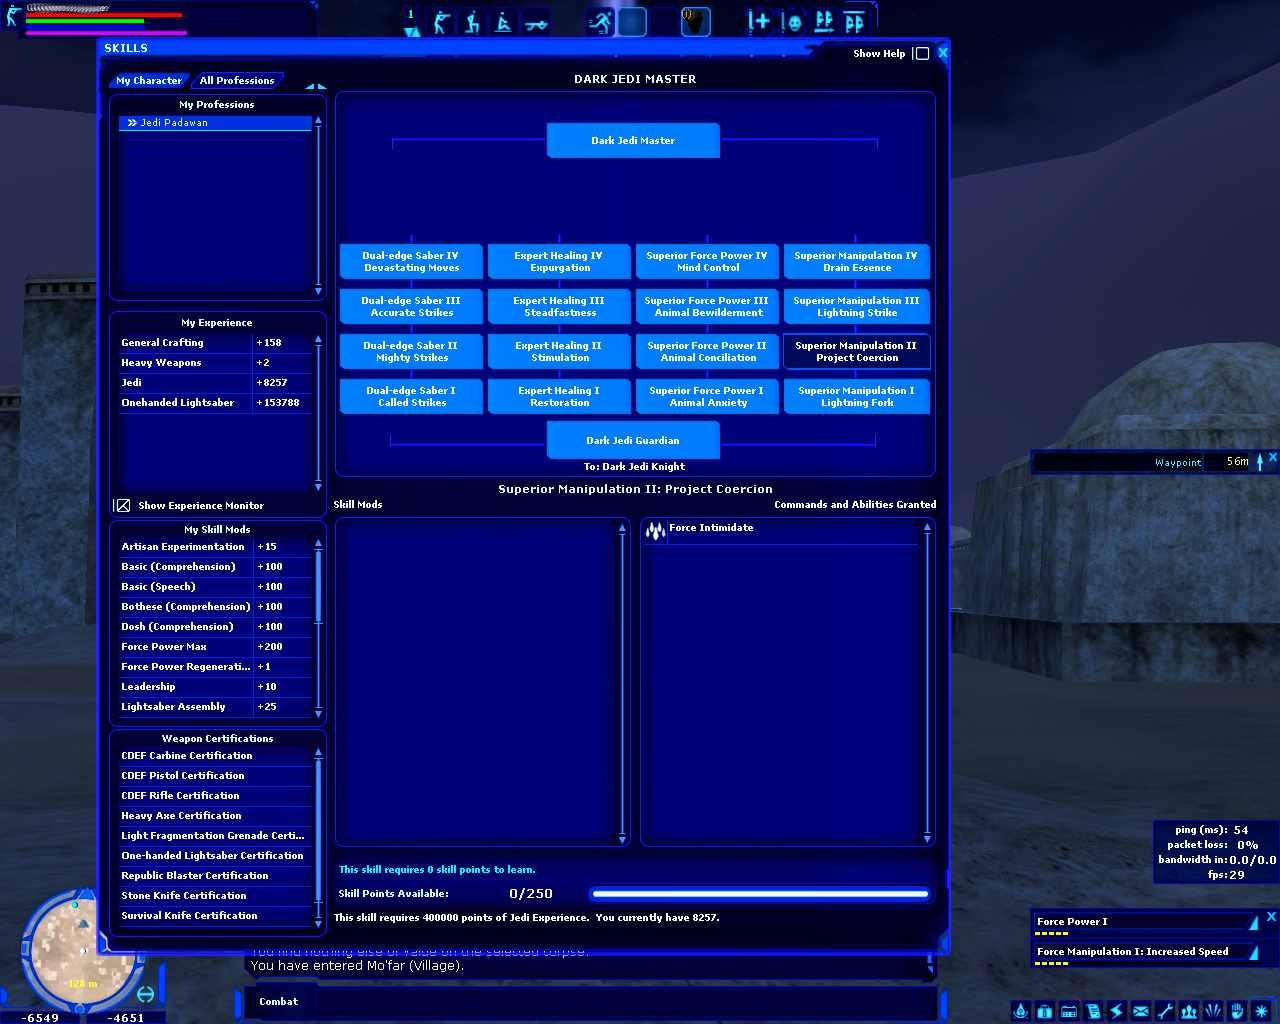1280x1024 pixels.
Task: Activate the running figure toolbar icon
Action: click(600, 21)
